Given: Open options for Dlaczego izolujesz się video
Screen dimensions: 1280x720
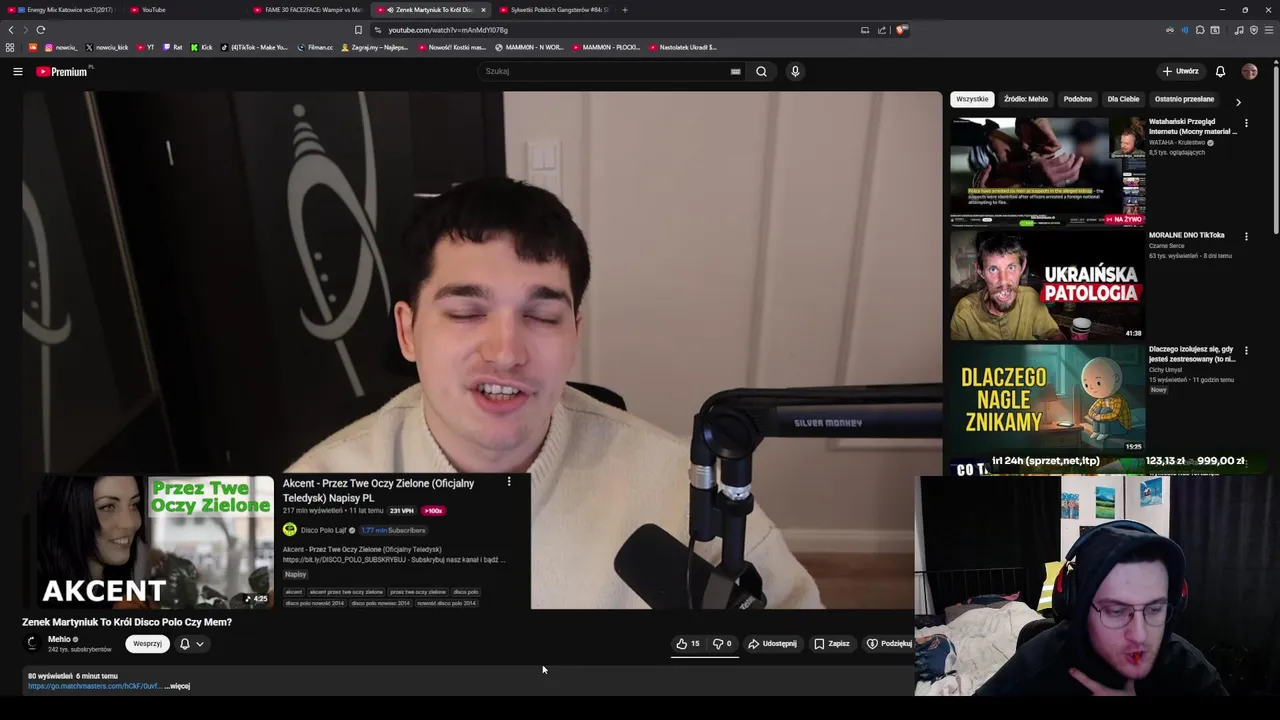Looking at the screenshot, I should pyautogui.click(x=1246, y=351).
